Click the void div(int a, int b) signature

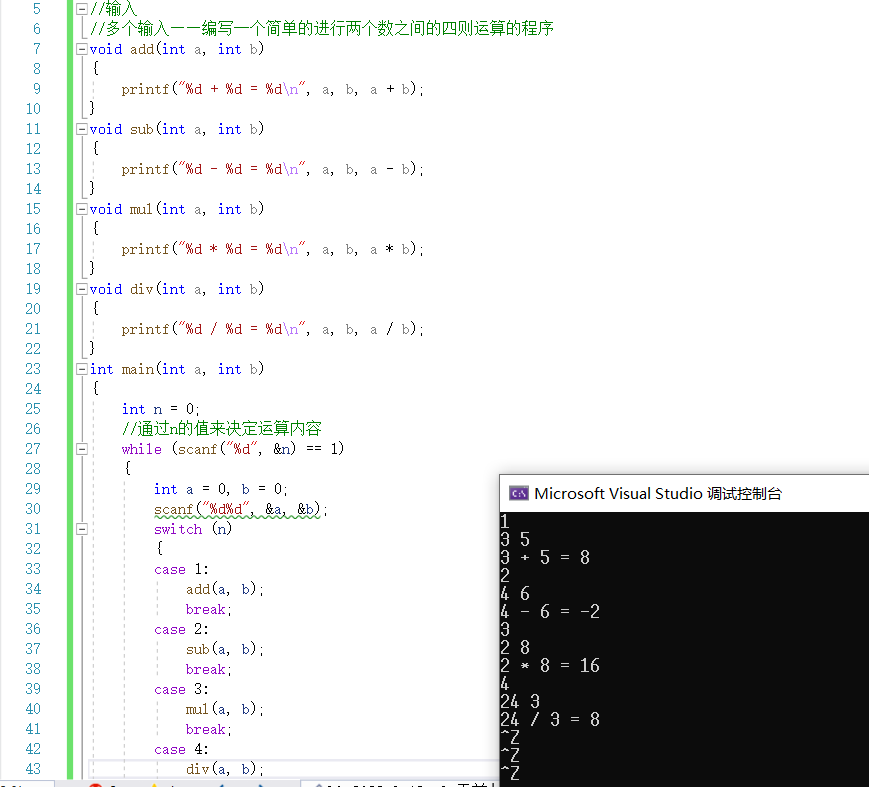(177, 289)
